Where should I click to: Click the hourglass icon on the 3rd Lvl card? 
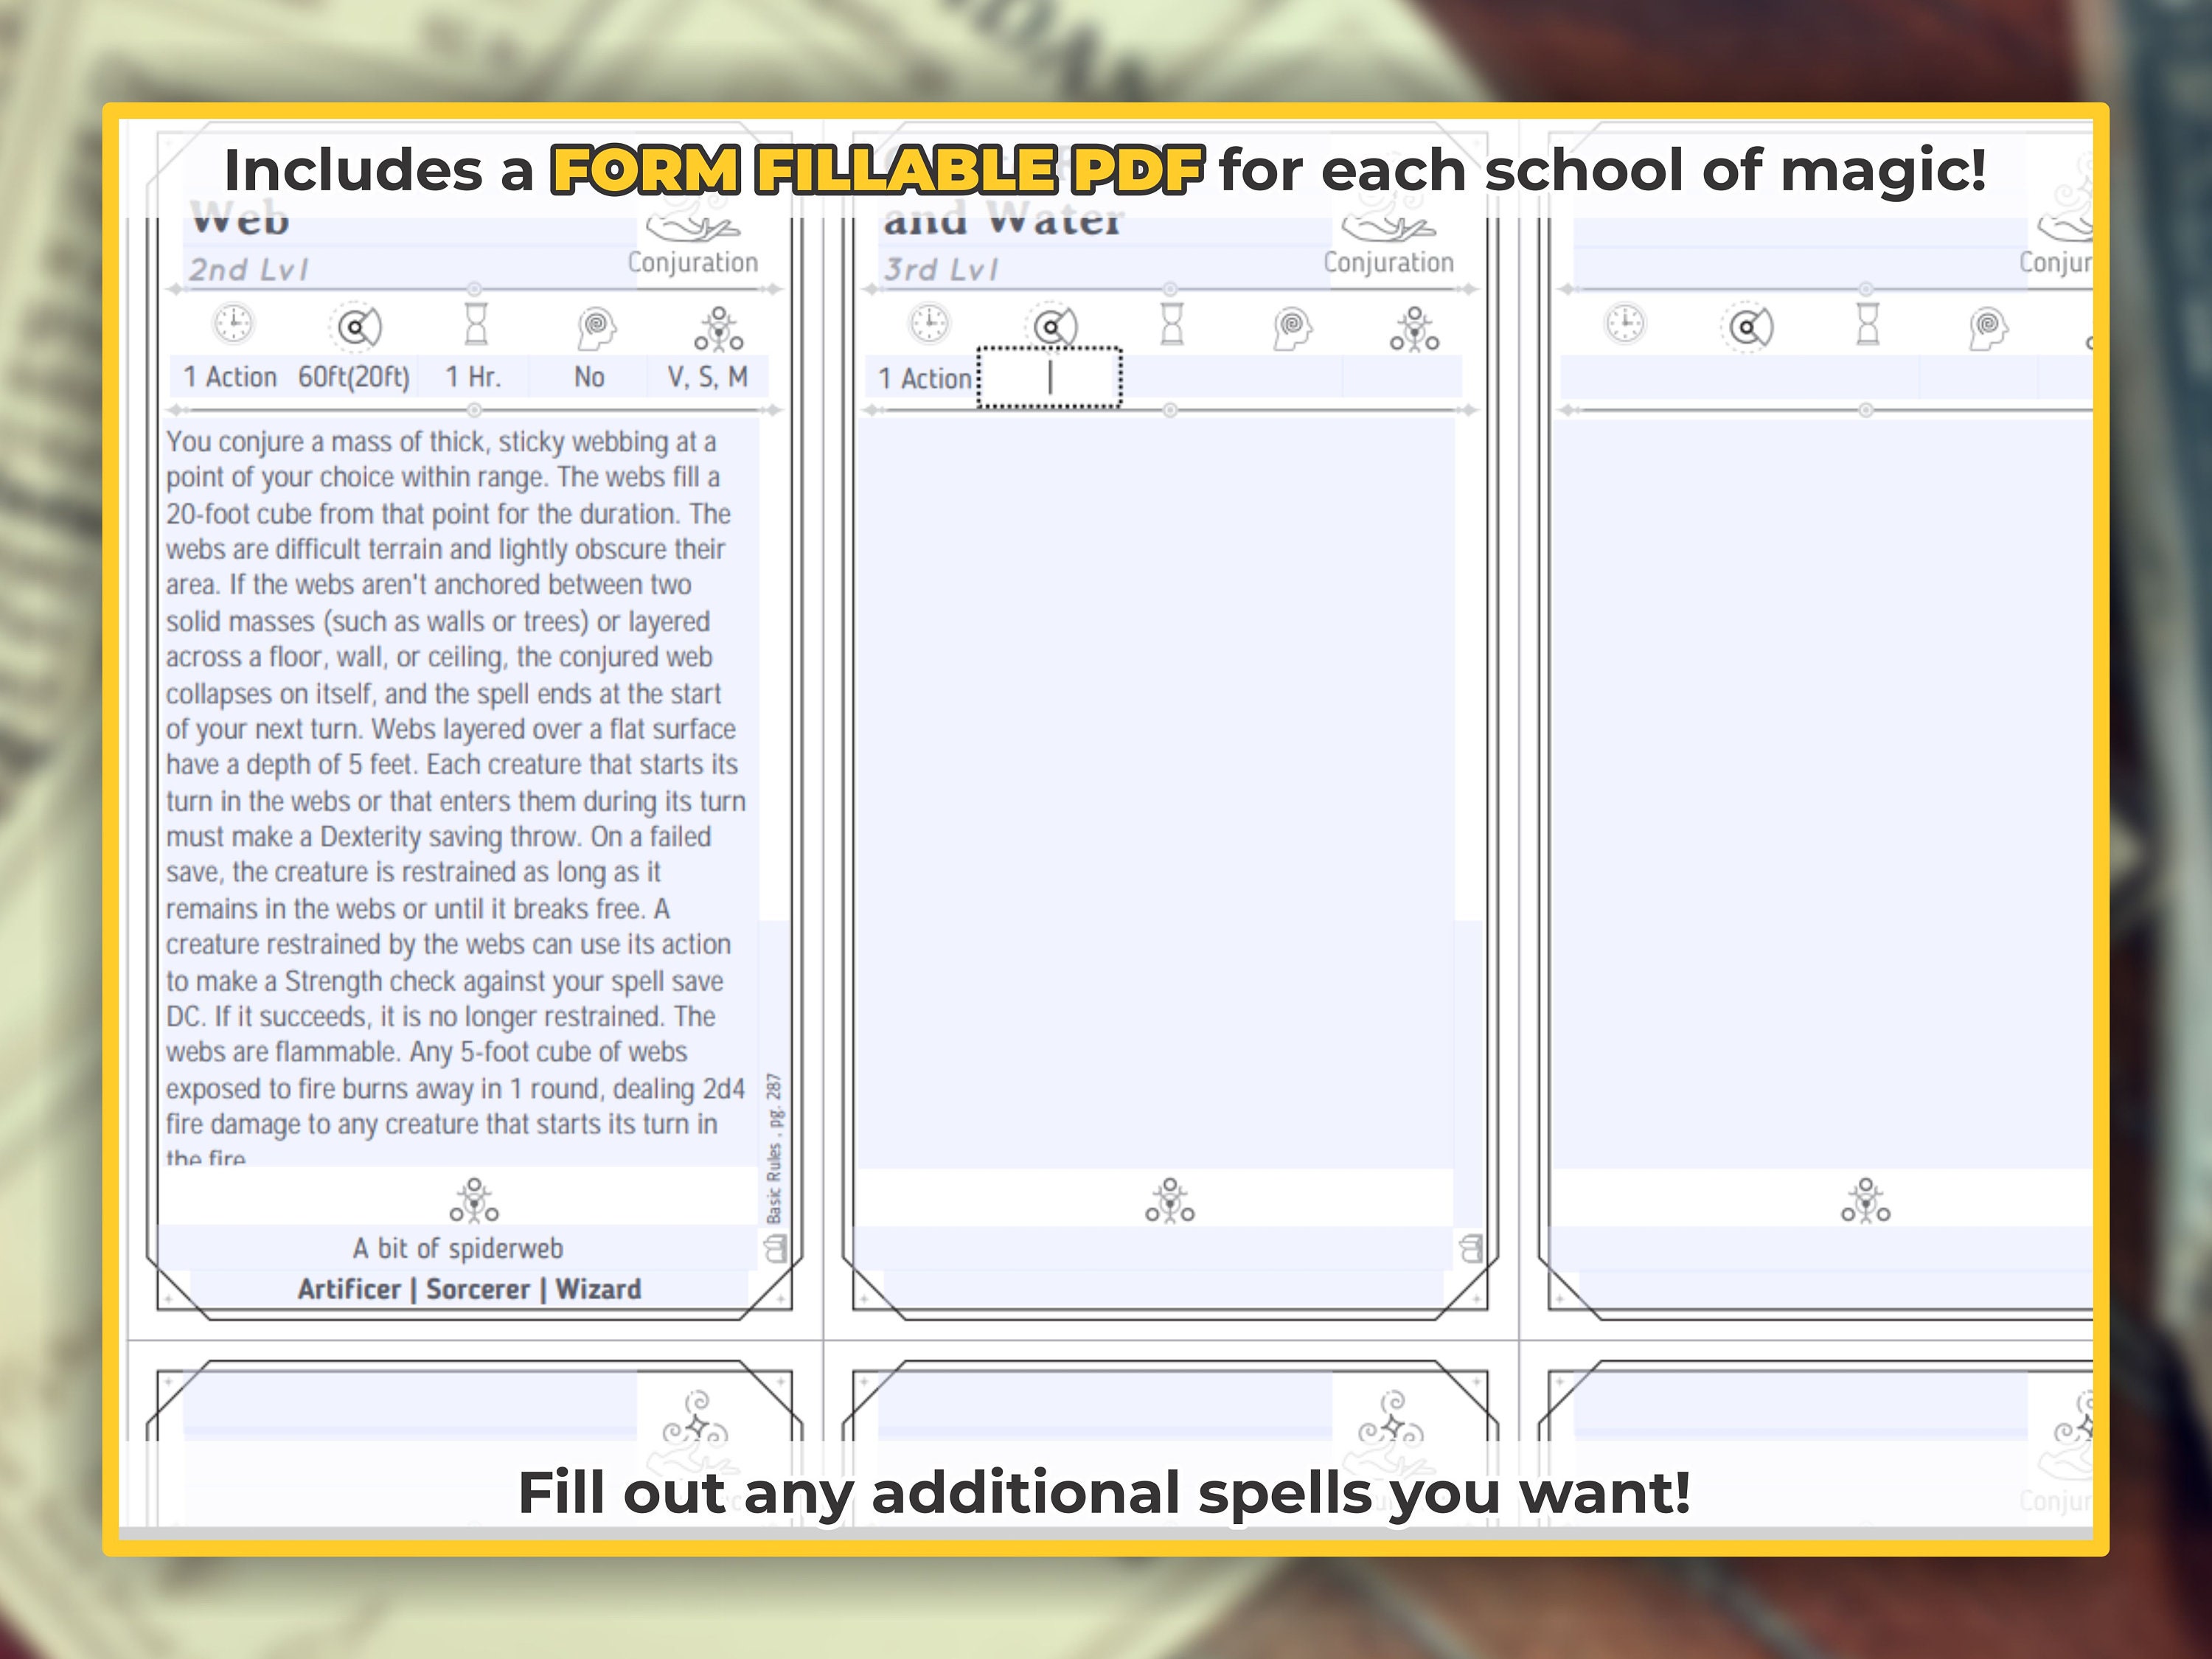click(1172, 325)
